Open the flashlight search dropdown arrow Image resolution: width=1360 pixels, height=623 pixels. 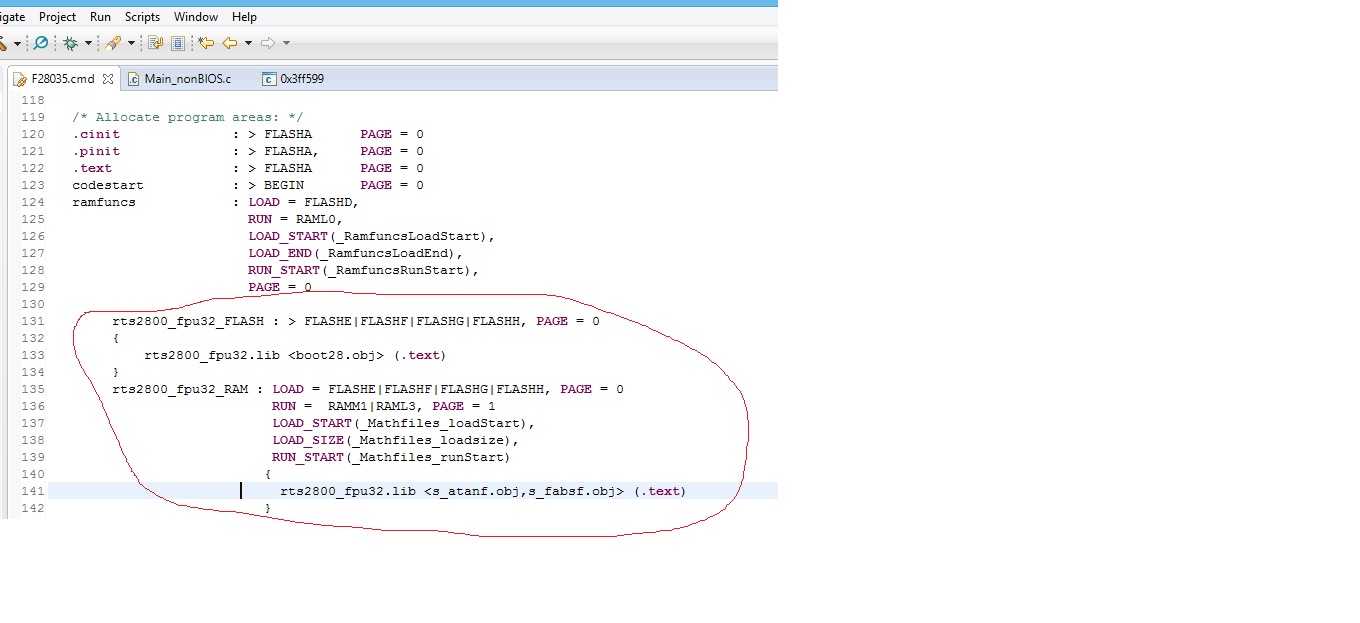pos(131,44)
